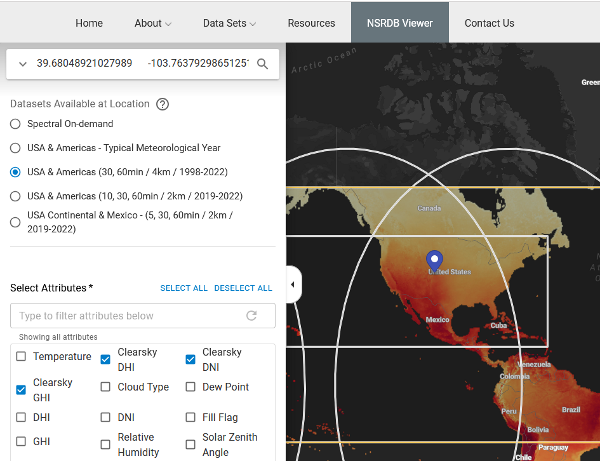Select the Spectral On-demand dataset
The image size is (600, 461).
click(15, 124)
